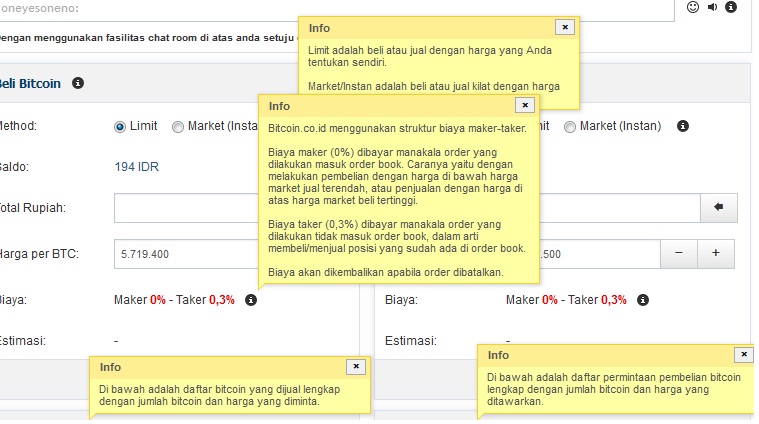Viewport: 759px width, 424px height.
Task: Open the emoji smiley picker in chat
Action: tap(693, 7)
